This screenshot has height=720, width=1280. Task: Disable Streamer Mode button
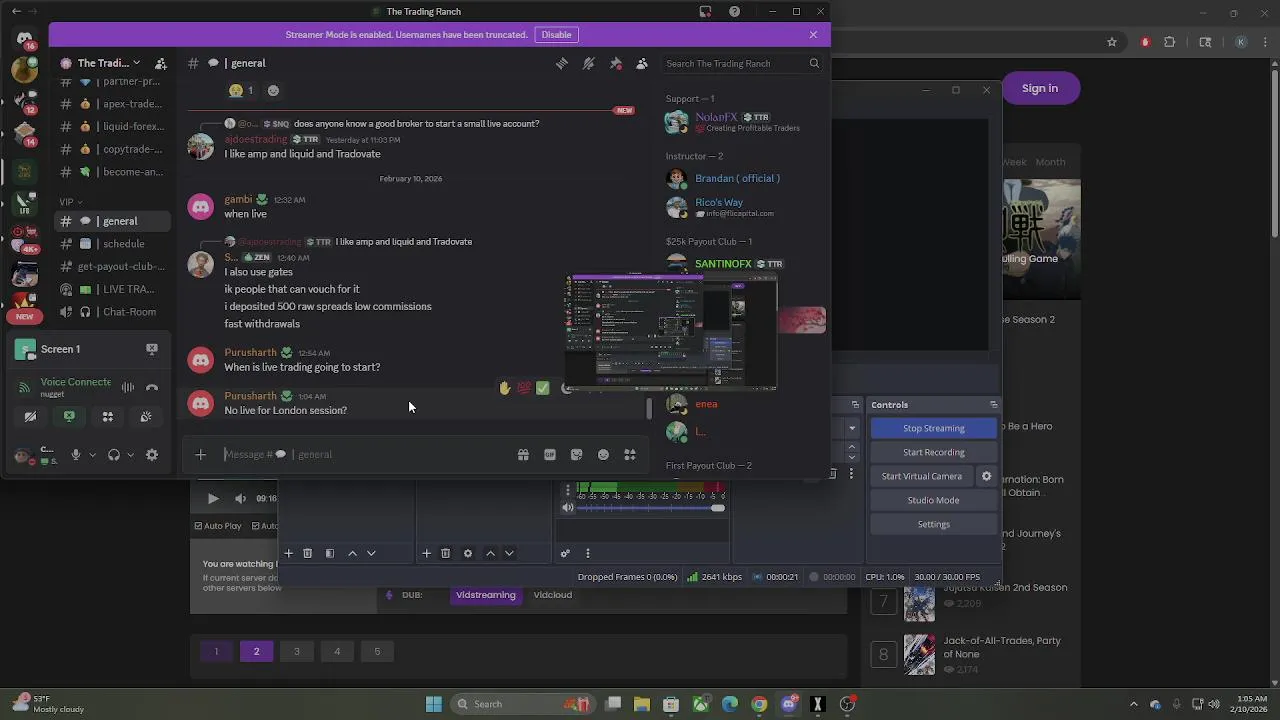tap(556, 34)
